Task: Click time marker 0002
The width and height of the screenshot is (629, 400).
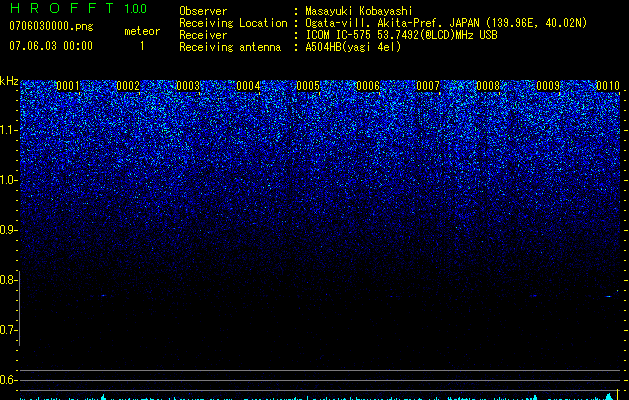Action: (x=128, y=86)
